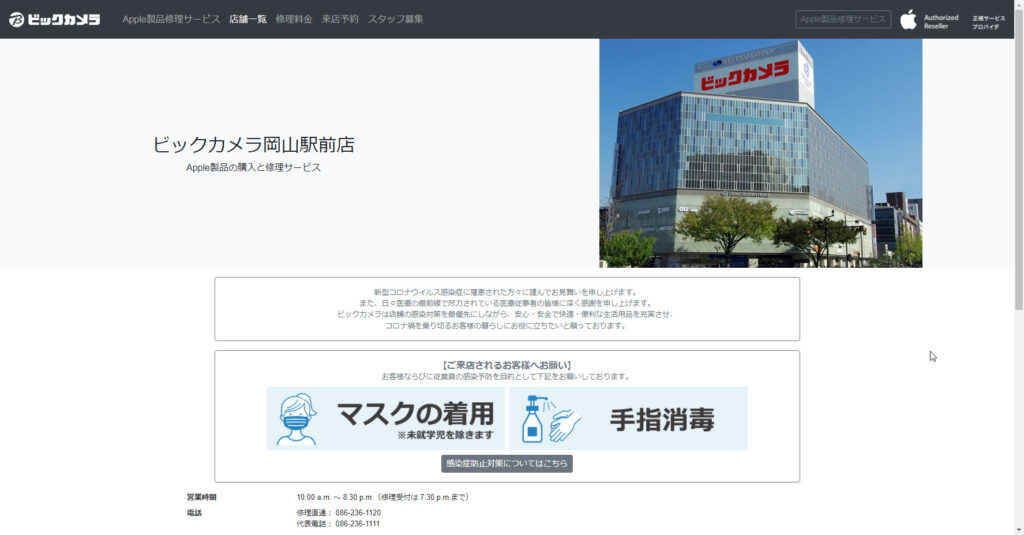Click the 【ご来店されるお客様へお願い】 heading
Screen dimensions: 1024x535
click(507, 365)
